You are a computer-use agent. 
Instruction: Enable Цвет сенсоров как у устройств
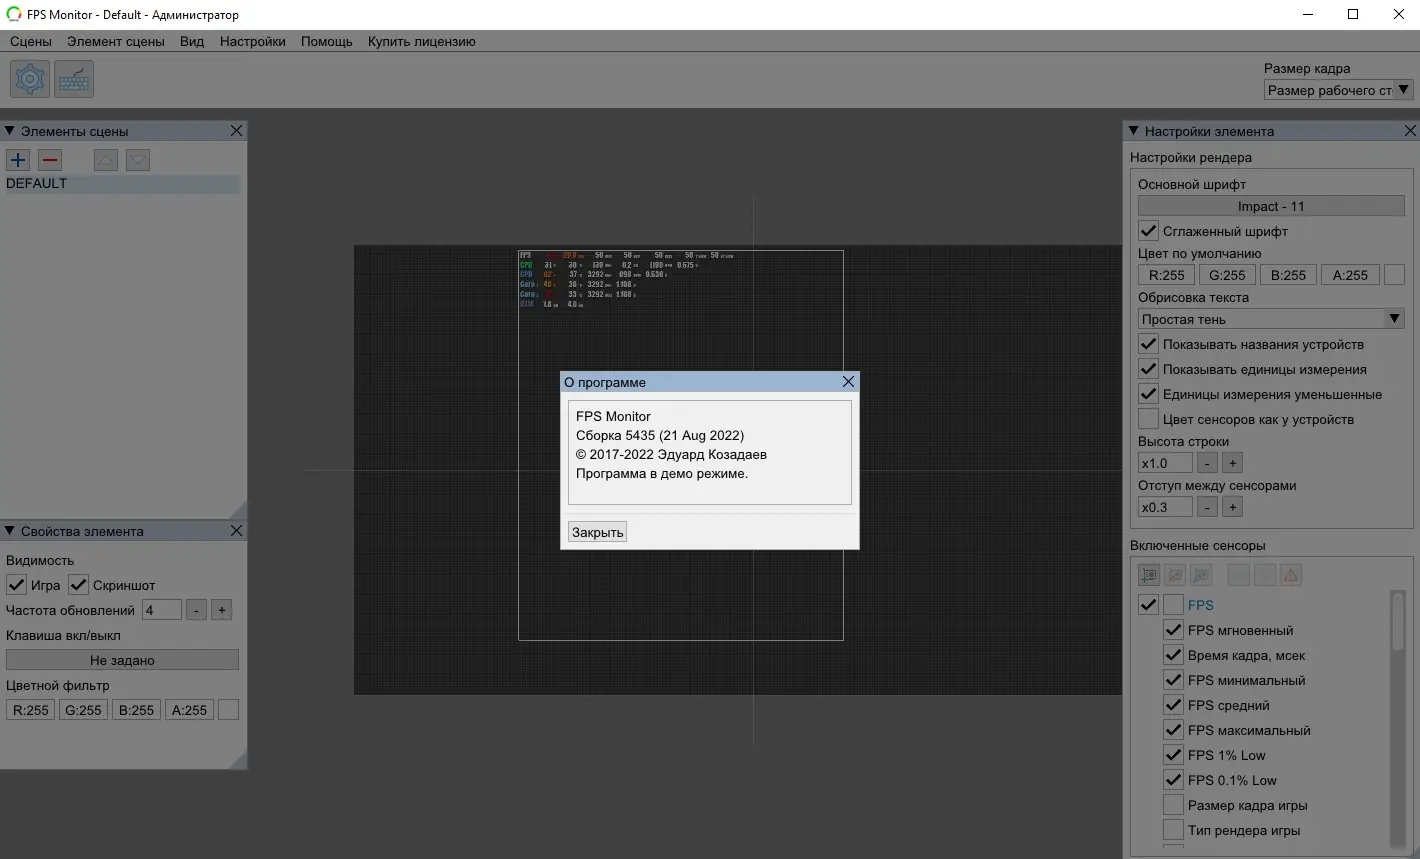click(x=1148, y=419)
